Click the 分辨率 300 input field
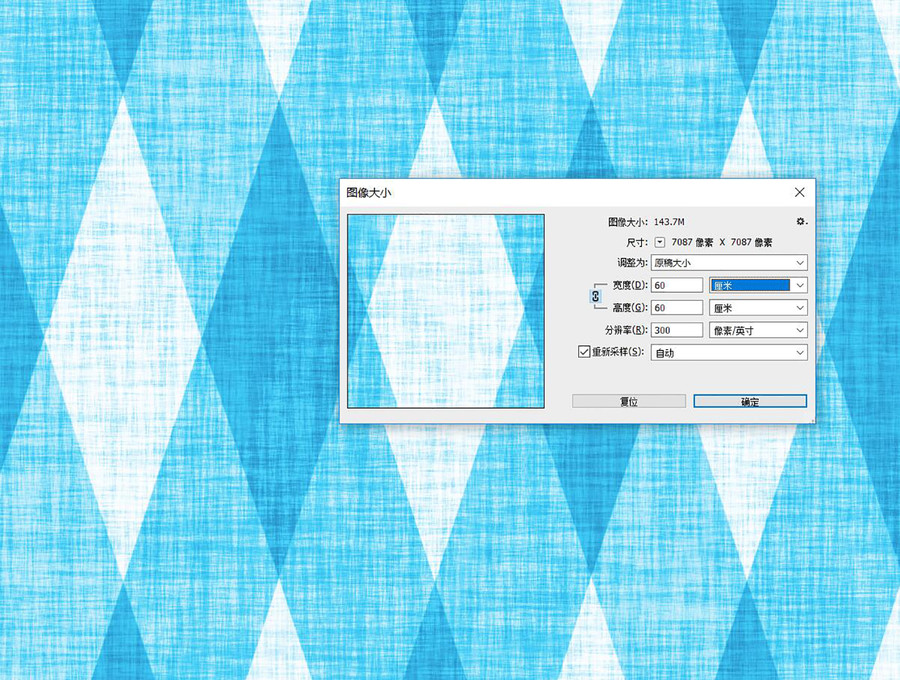Screen dimensions: 900x680 point(677,331)
